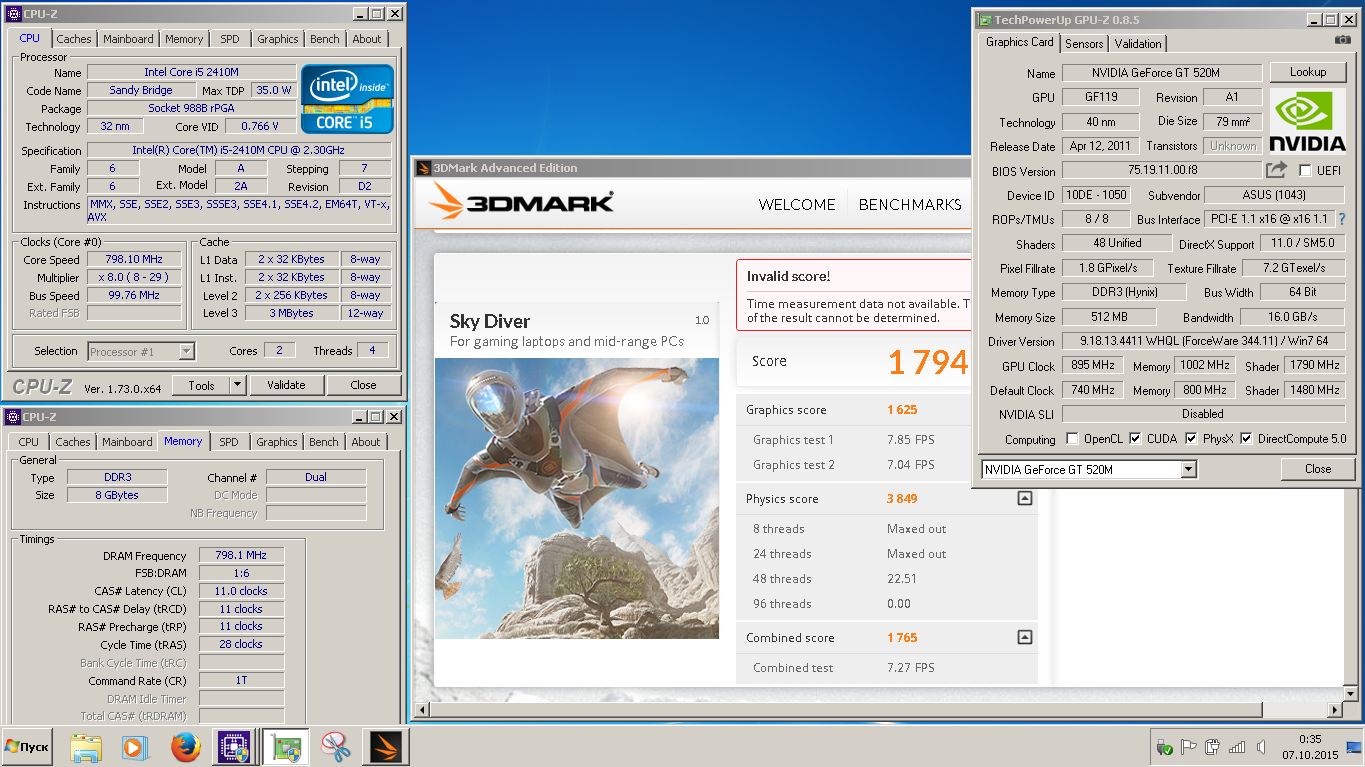Click the Close button in GPU-Z

(x=1318, y=469)
